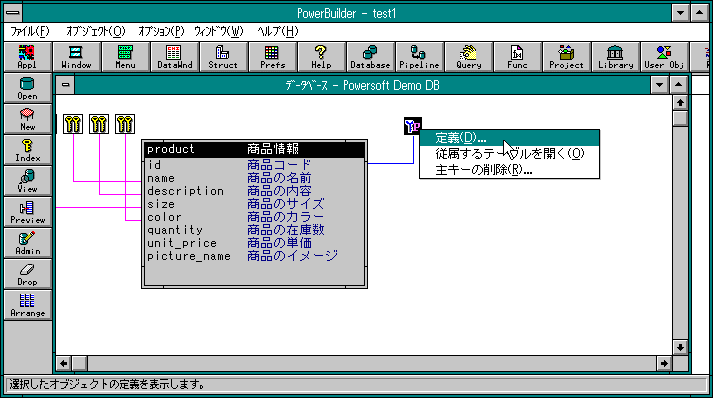
Task: Click the Struct toolbar icon
Action: coord(223,57)
